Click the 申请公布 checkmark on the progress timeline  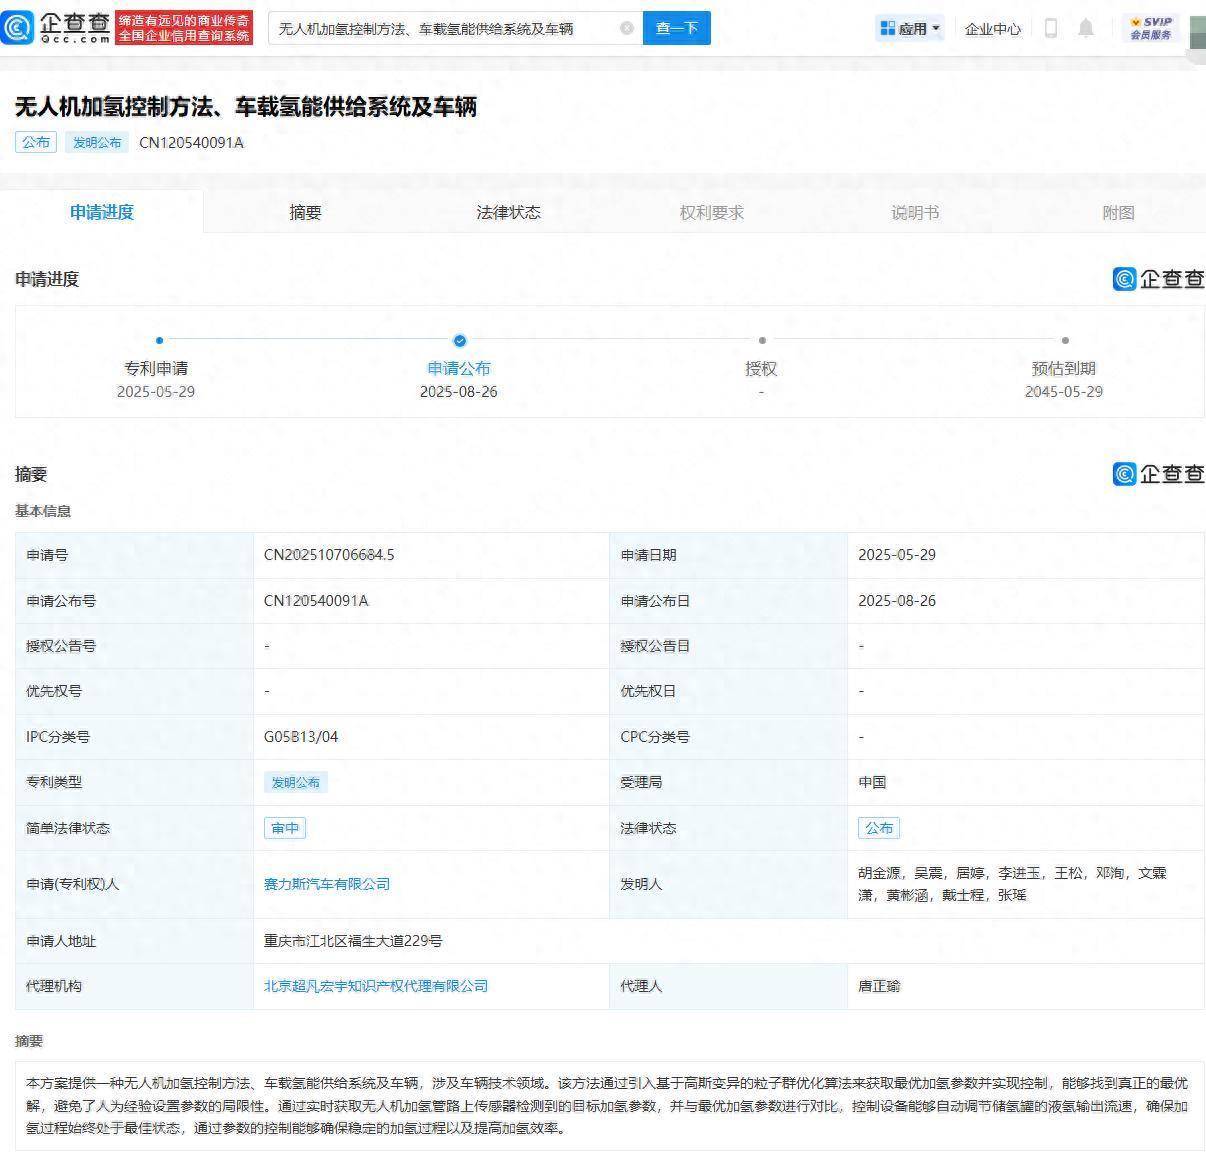pyautogui.click(x=459, y=340)
